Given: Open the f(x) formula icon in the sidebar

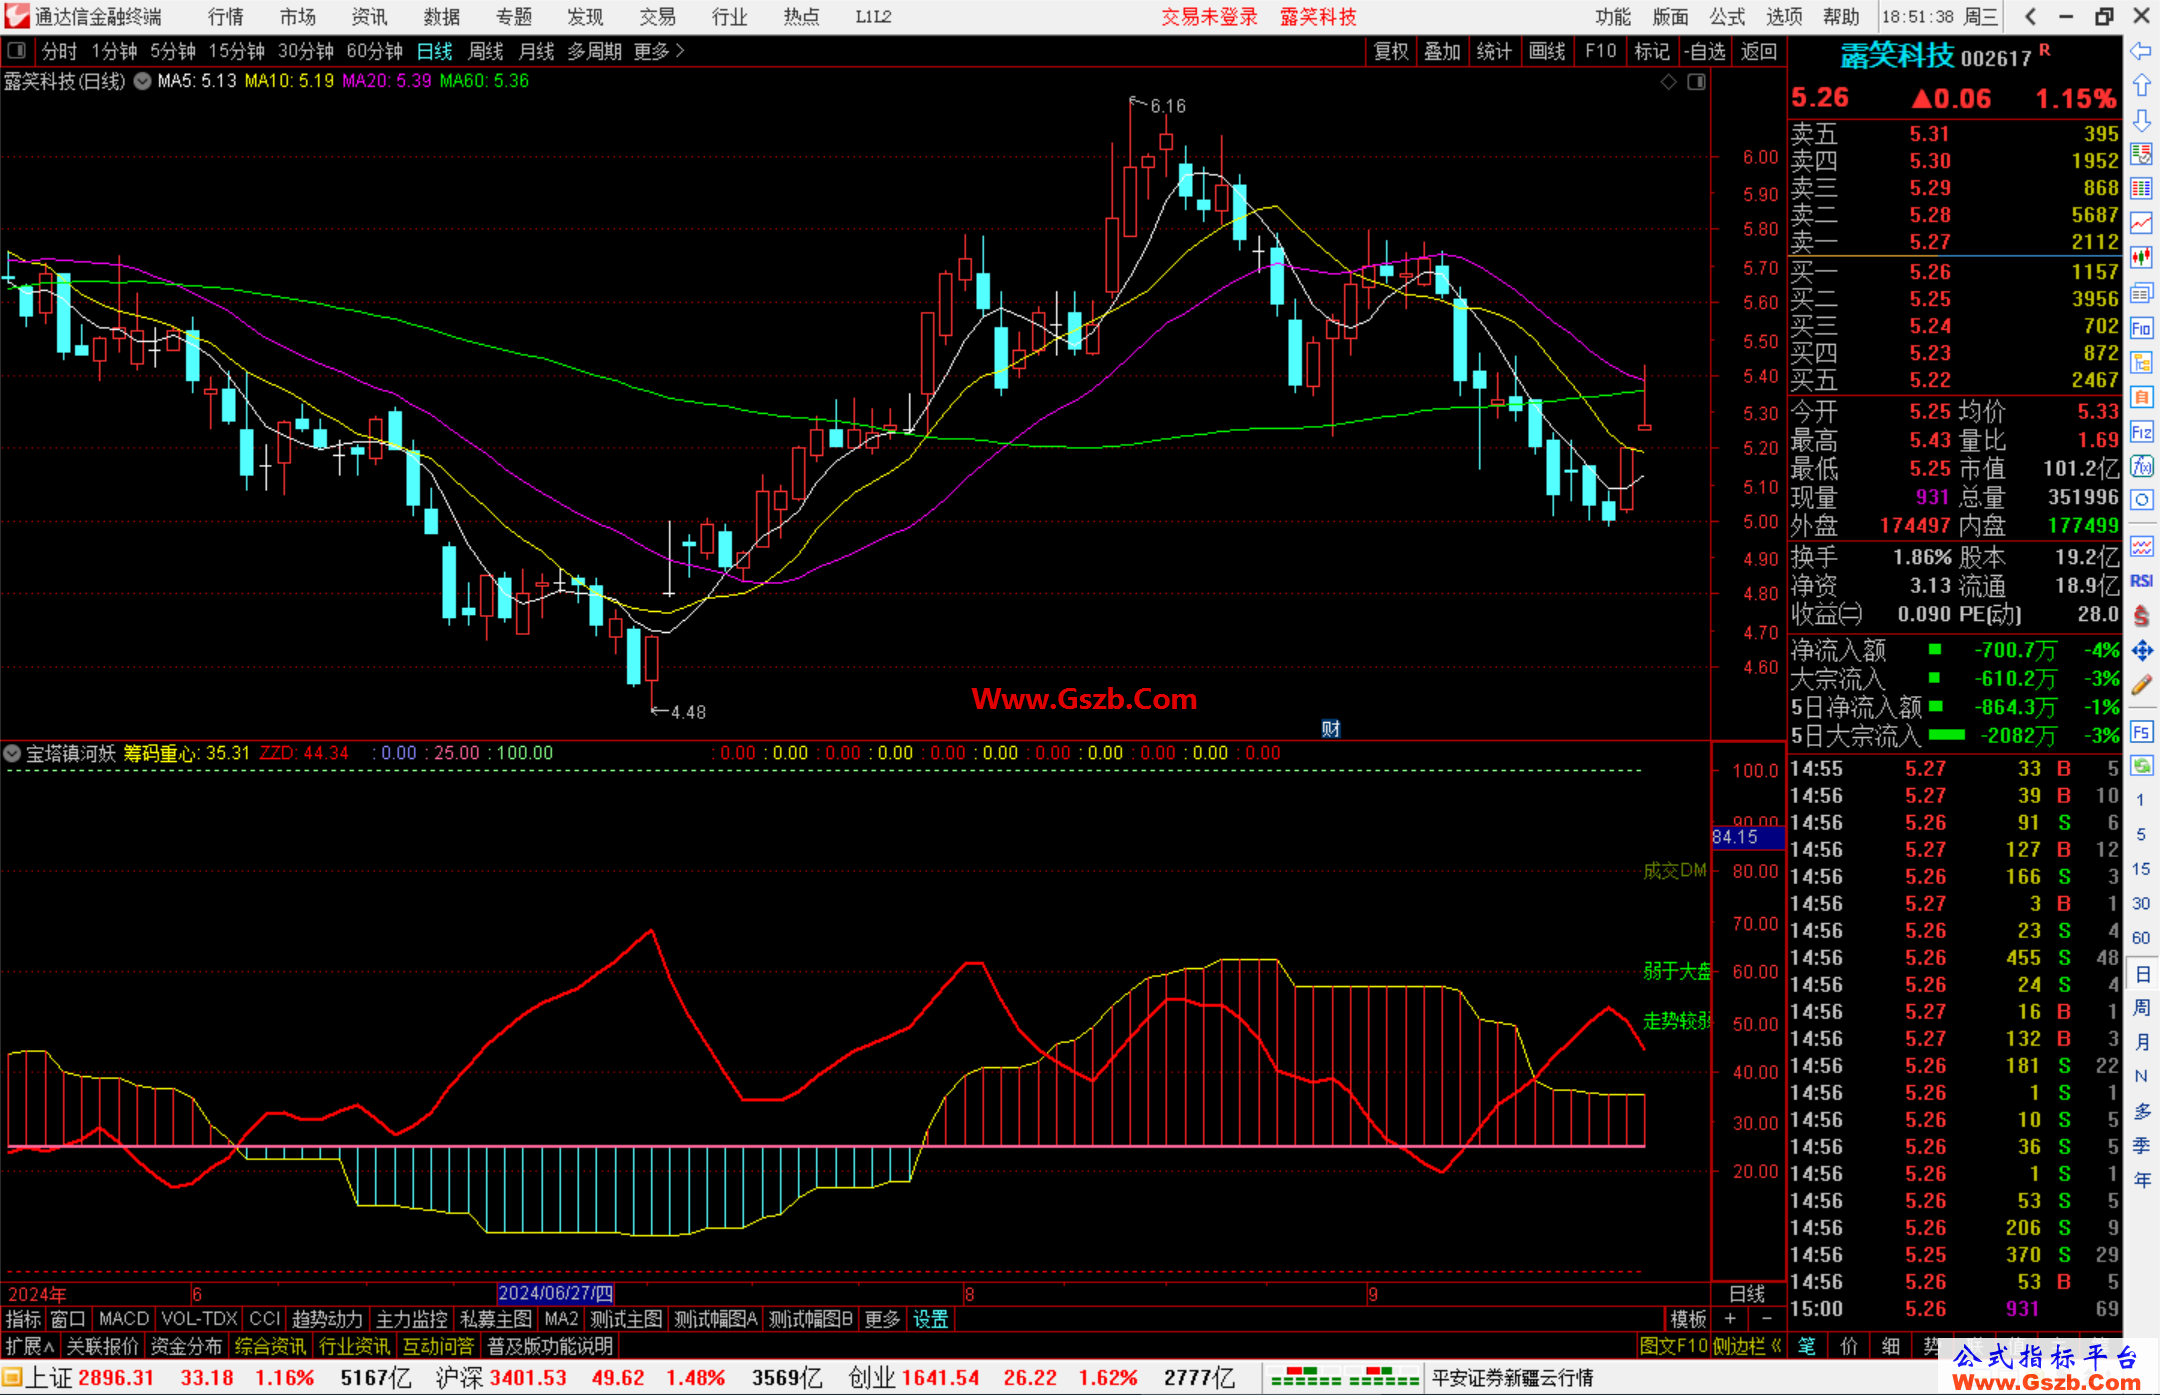Looking at the screenshot, I should (2141, 466).
